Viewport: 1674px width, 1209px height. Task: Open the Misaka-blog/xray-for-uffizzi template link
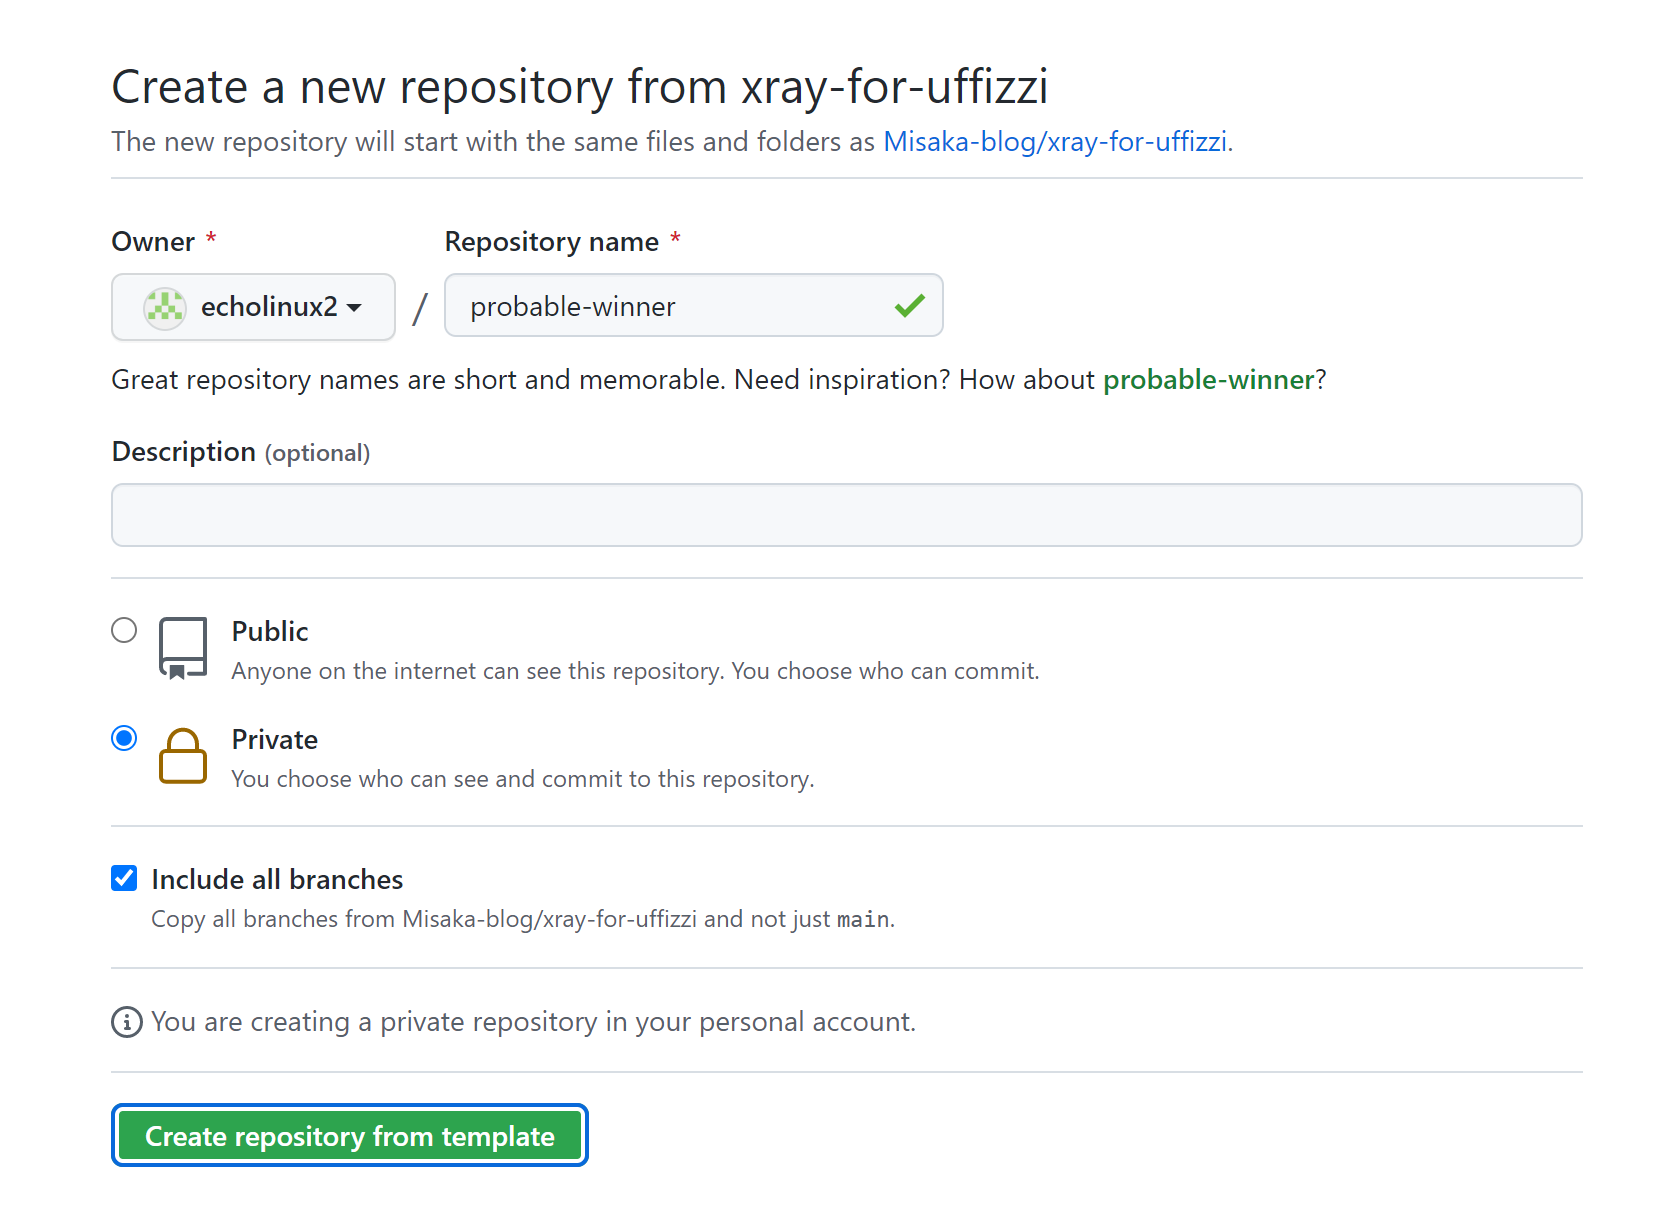(x=1055, y=142)
